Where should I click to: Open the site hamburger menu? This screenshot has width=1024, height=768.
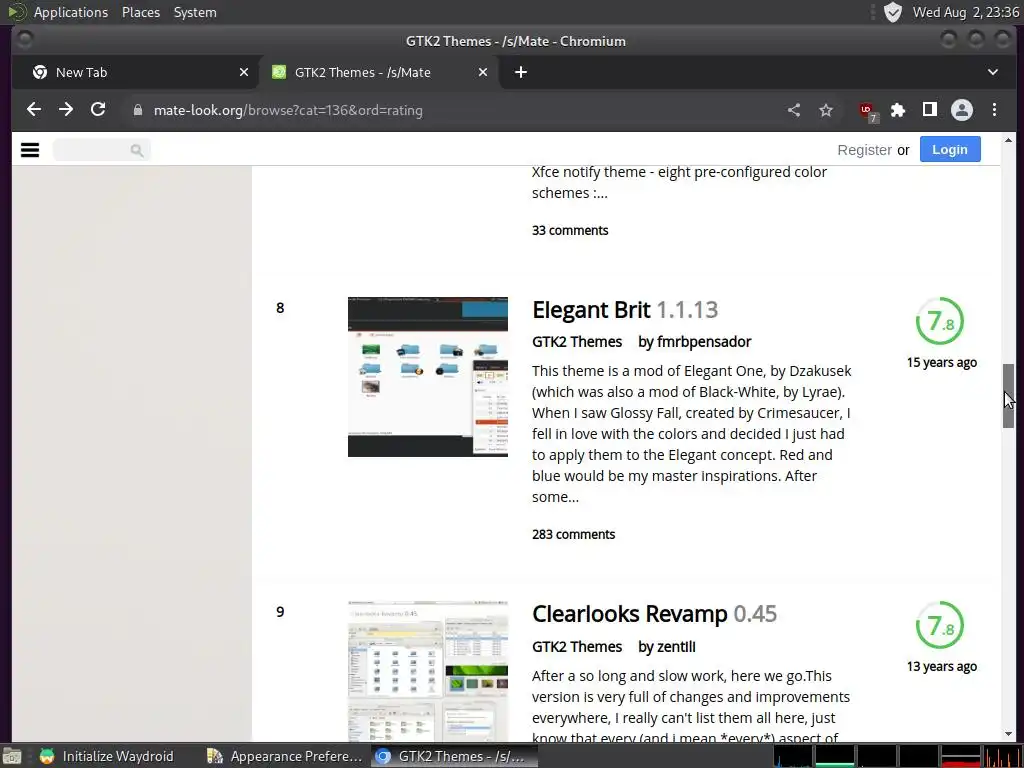(30, 150)
